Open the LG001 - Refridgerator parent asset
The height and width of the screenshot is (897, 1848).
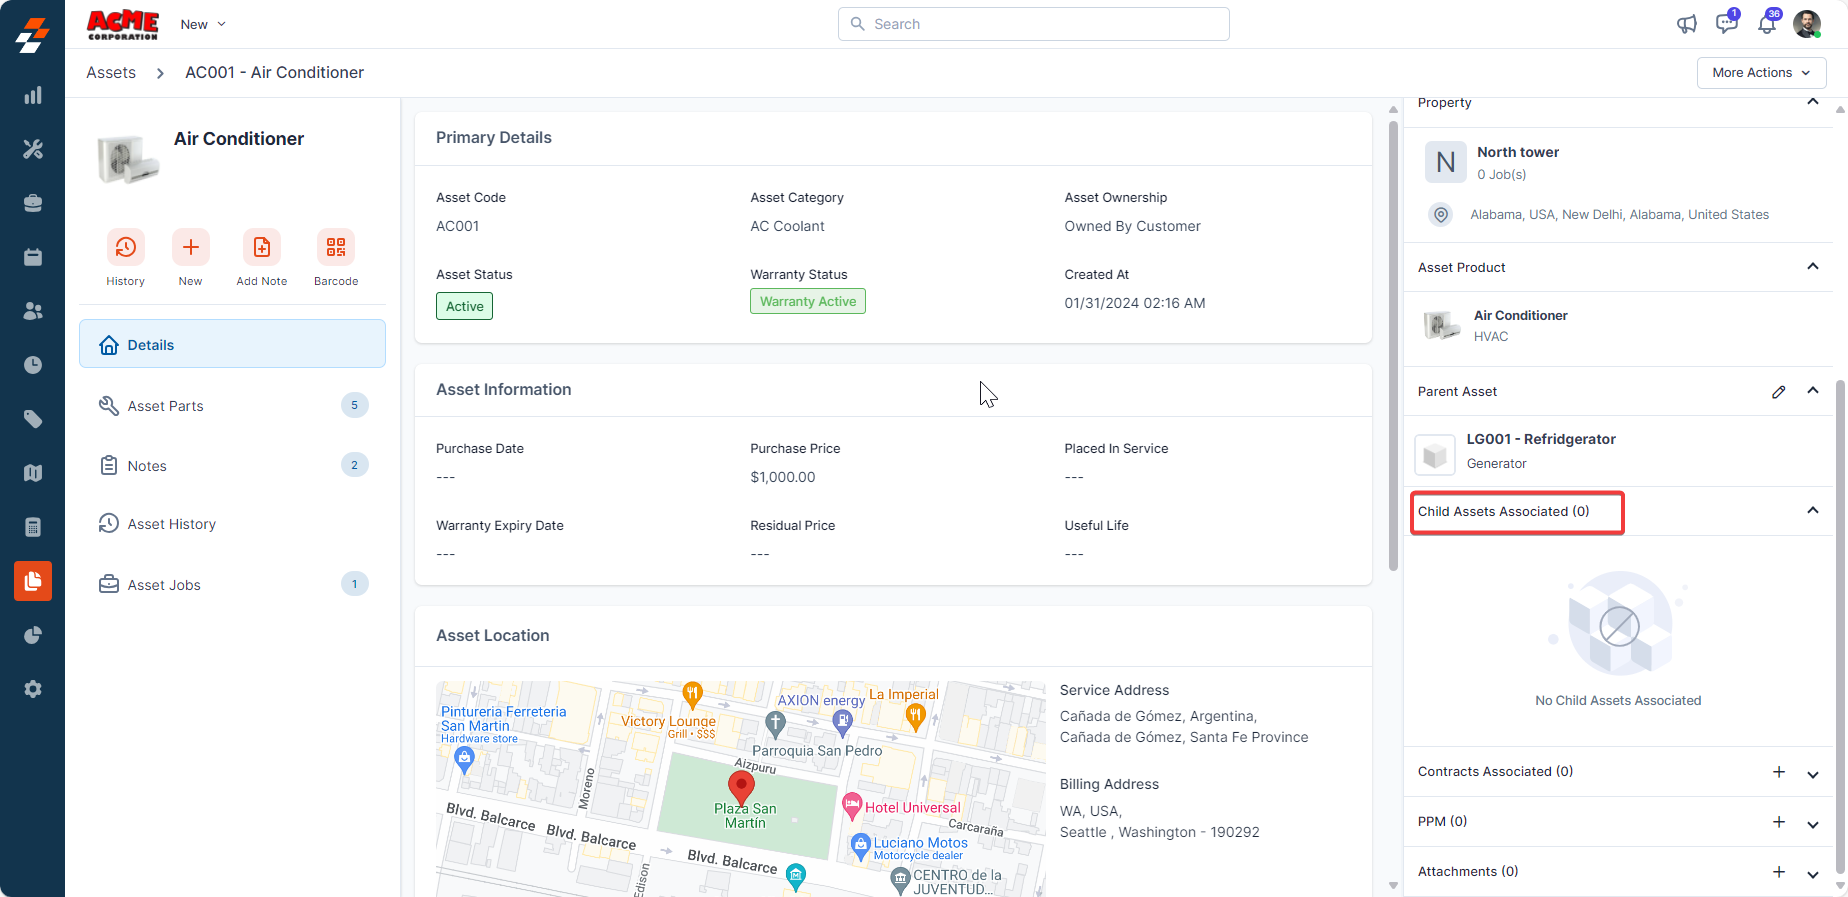[x=1540, y=440]
